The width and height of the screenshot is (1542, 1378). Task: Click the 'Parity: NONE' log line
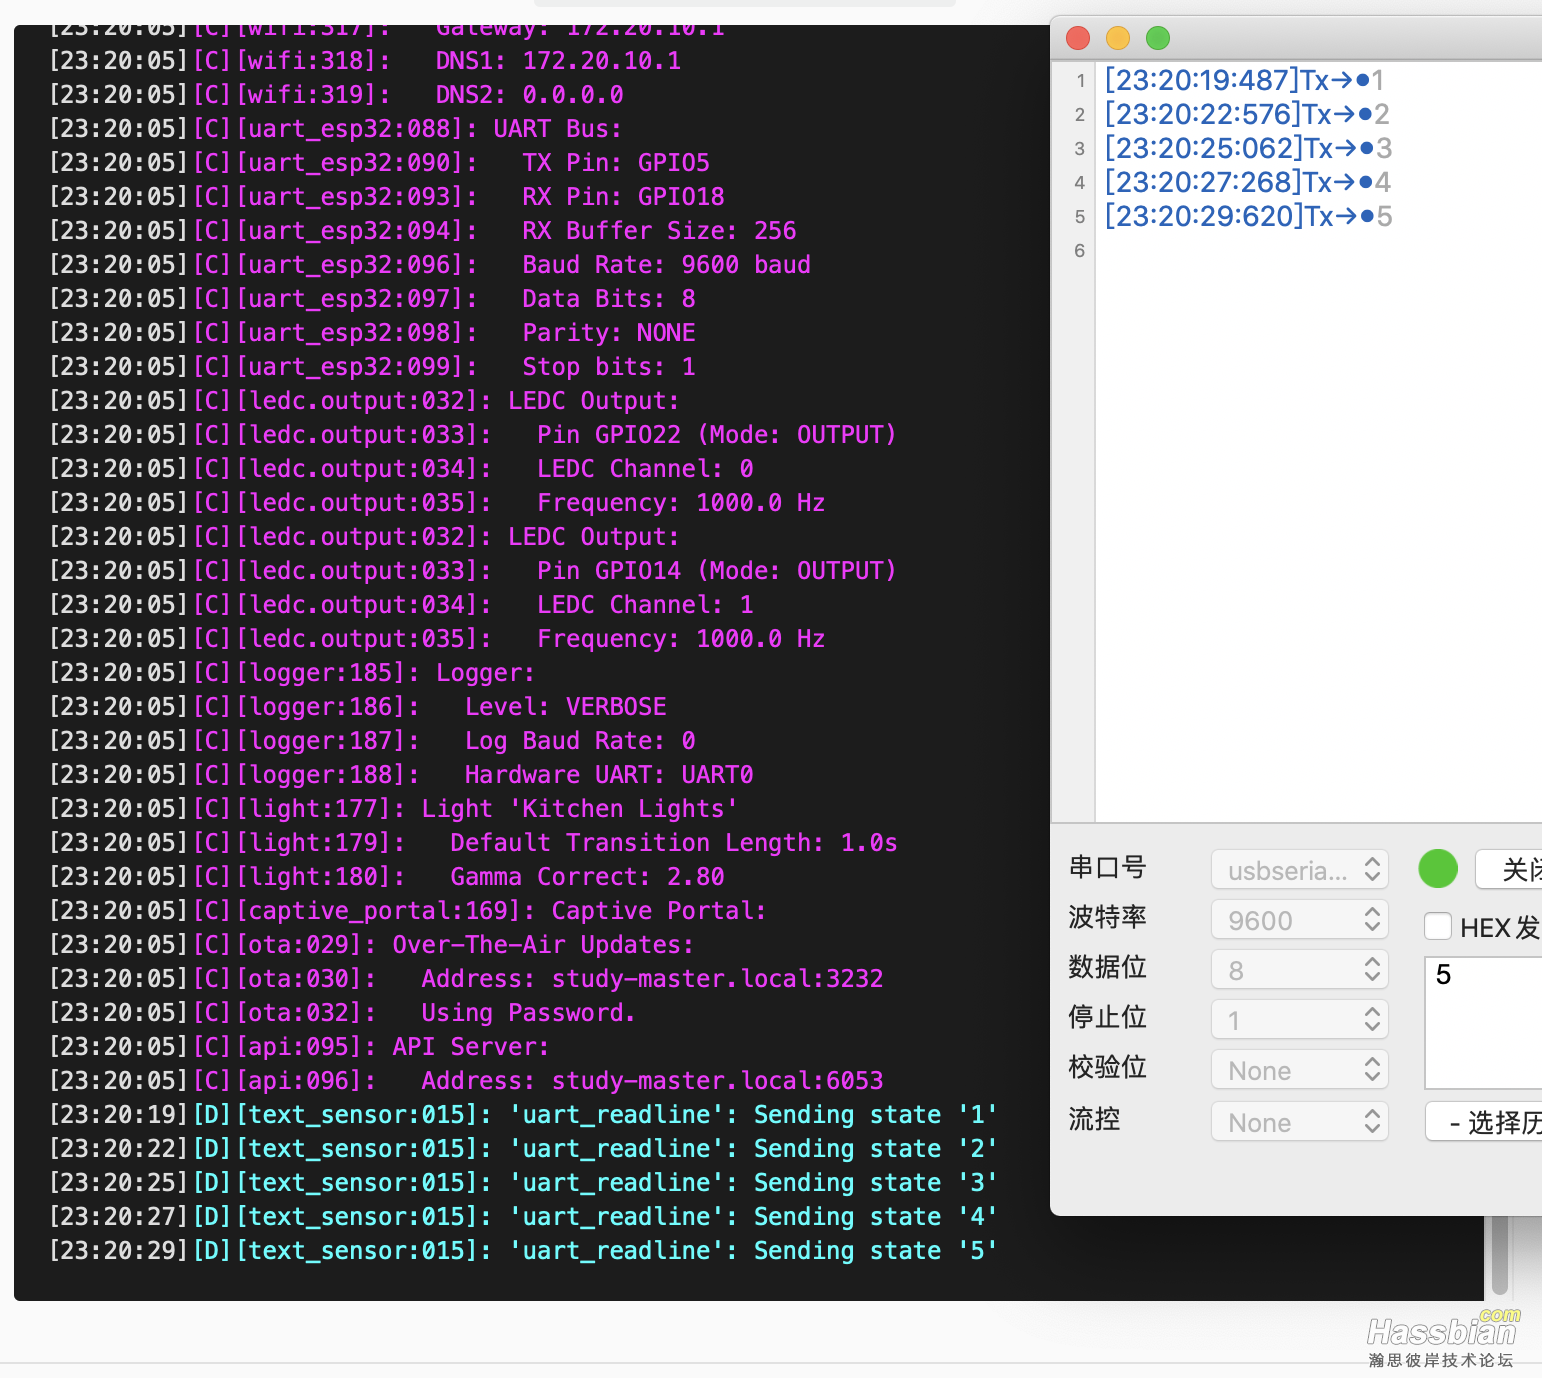tap(372, 332)
